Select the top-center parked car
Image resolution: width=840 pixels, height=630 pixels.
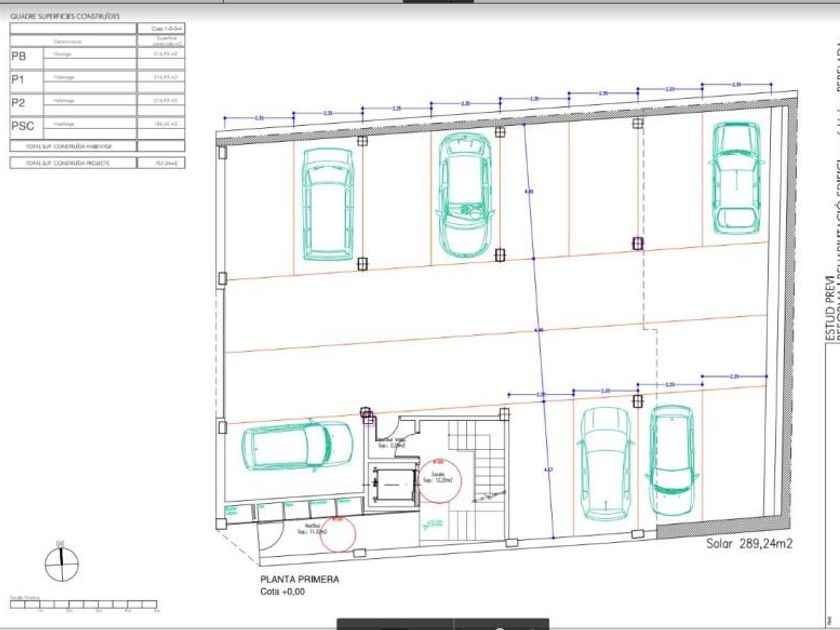466,194
